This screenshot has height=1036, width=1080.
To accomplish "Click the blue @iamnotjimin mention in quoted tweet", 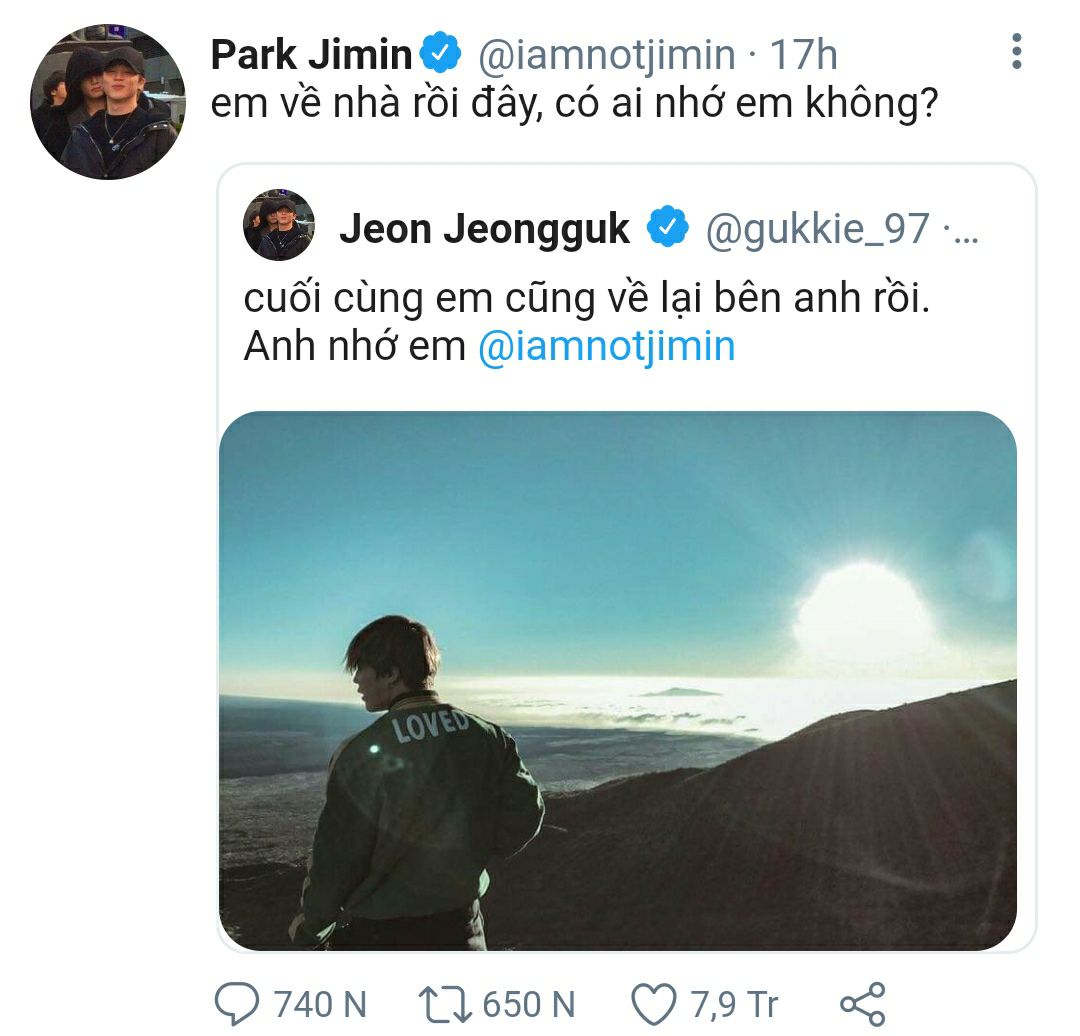I will 607,346.
